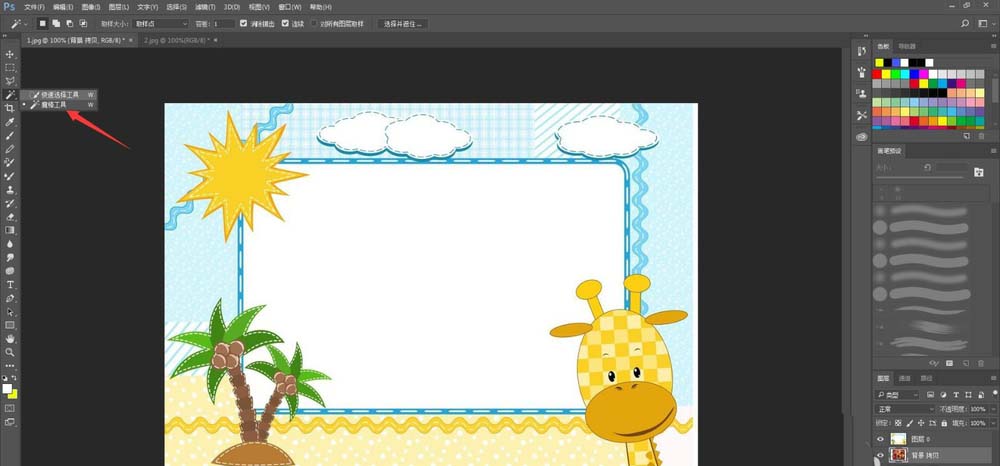Select the Horizontal Type tool
Screen dimensions: 1000x466
click(10, 284)
